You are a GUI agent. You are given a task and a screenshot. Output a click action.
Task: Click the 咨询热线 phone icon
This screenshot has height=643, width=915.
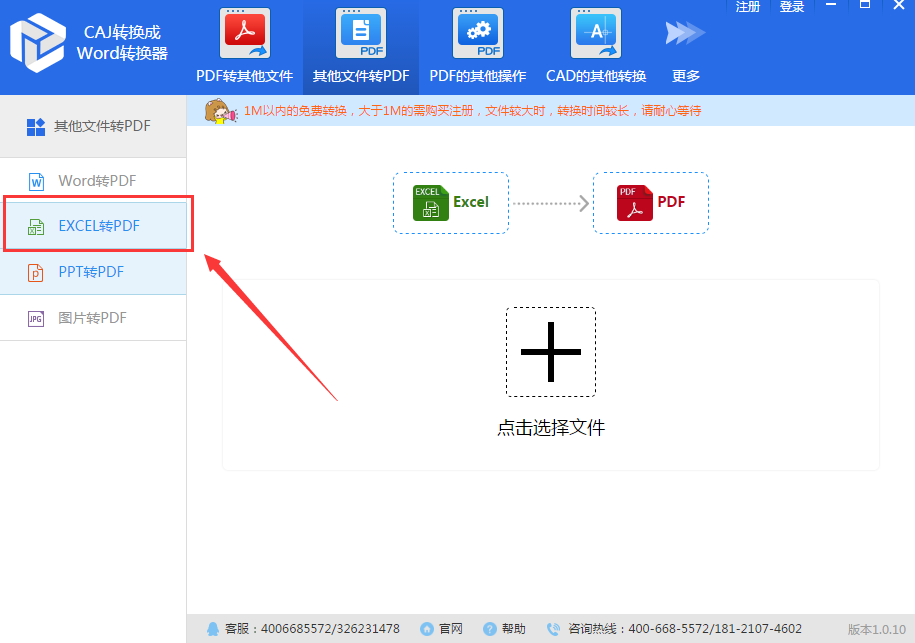[553, 629]
